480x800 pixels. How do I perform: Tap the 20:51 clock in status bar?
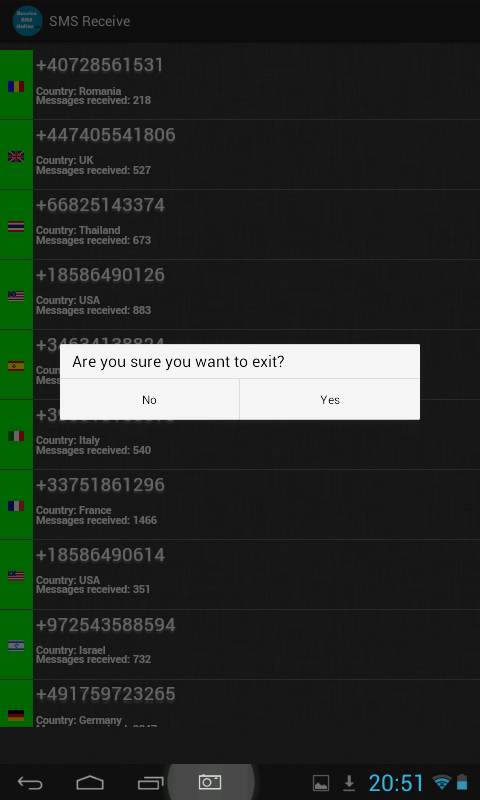[x=396, y=783]
